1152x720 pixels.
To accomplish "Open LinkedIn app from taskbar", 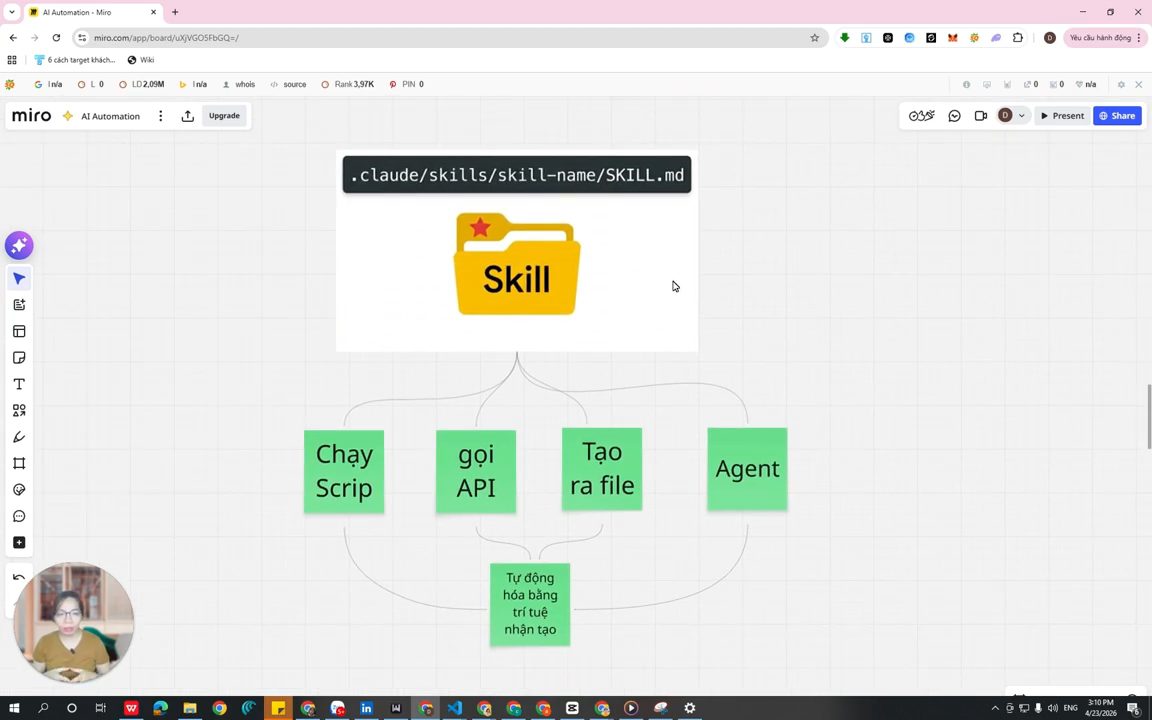I will (x=366, y=708).
